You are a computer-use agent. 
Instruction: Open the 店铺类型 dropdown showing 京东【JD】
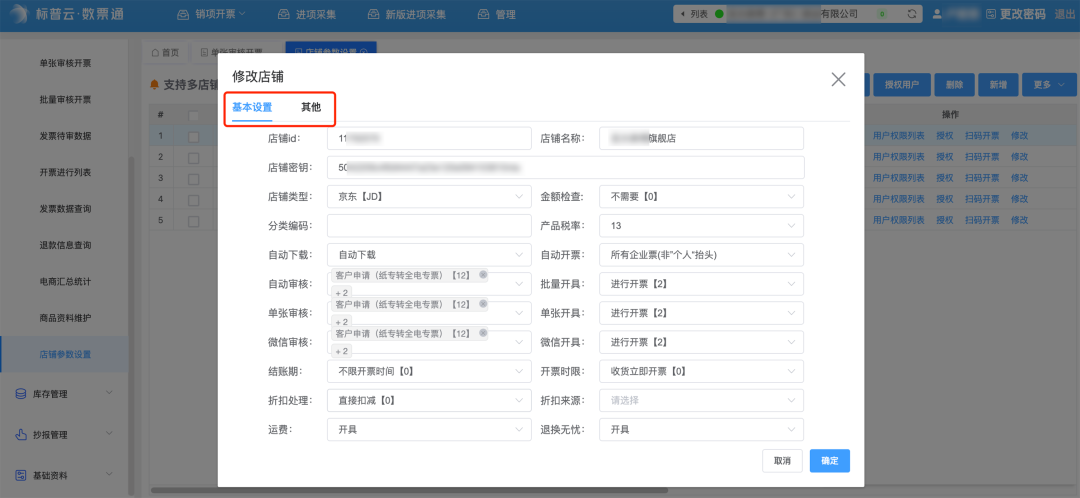point(429,197)
